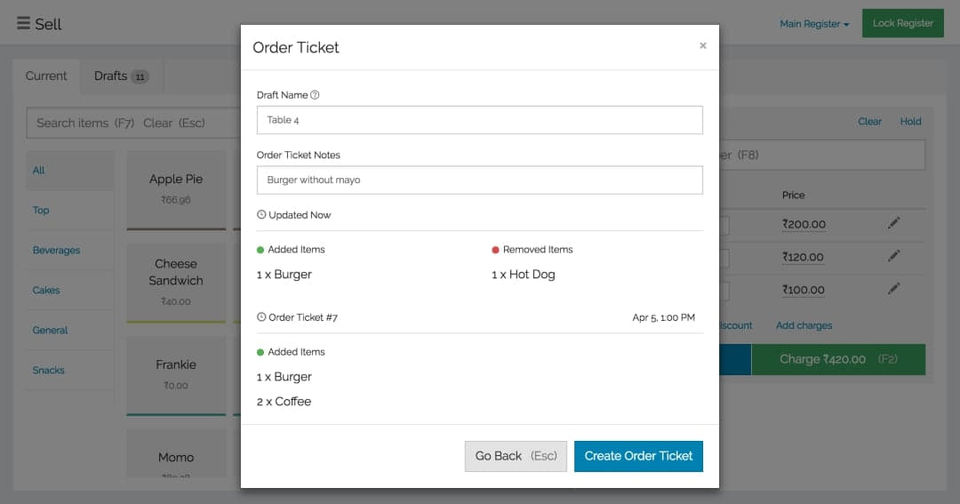Focus the Draft Name input field

tap(480, 120)
